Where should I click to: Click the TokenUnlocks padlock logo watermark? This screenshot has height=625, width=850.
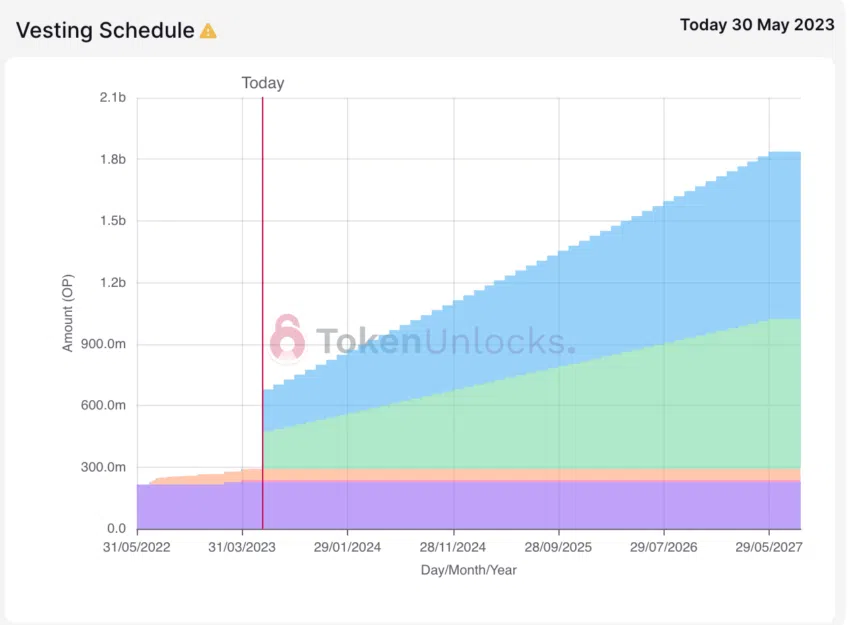pyautogui.click(x=287, y=338)
